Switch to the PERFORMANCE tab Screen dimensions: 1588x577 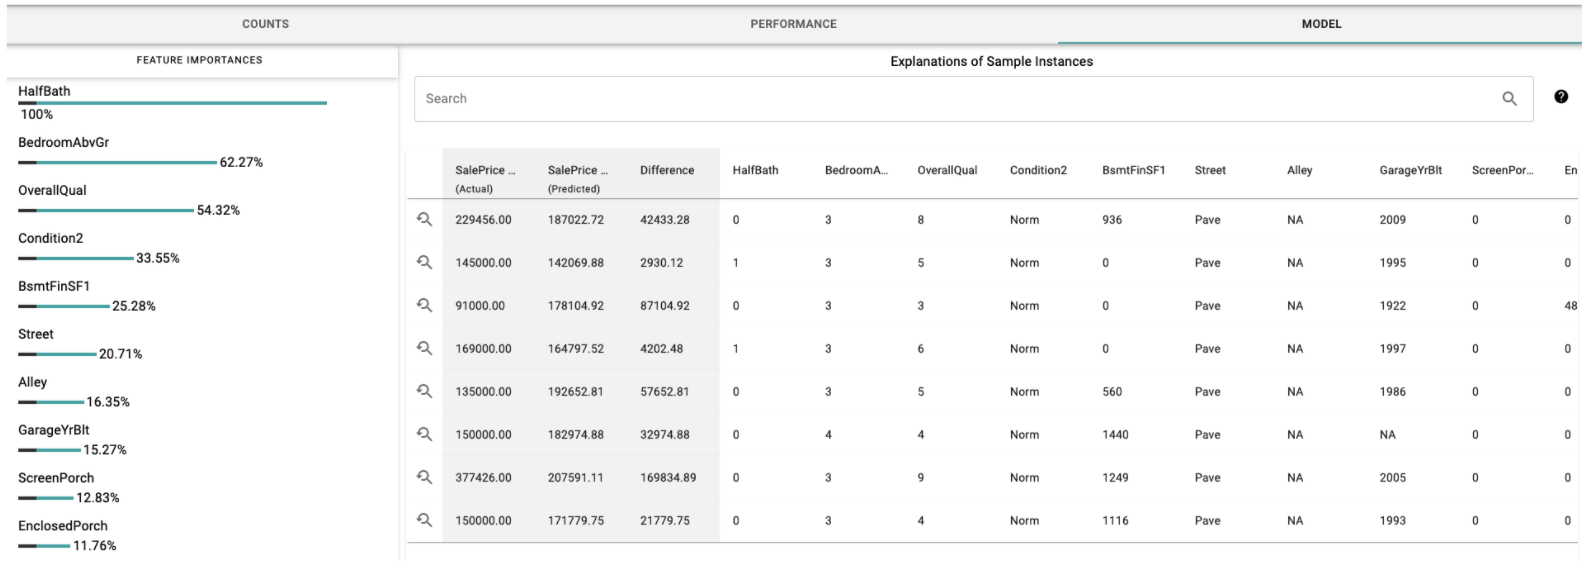point(793,24)
